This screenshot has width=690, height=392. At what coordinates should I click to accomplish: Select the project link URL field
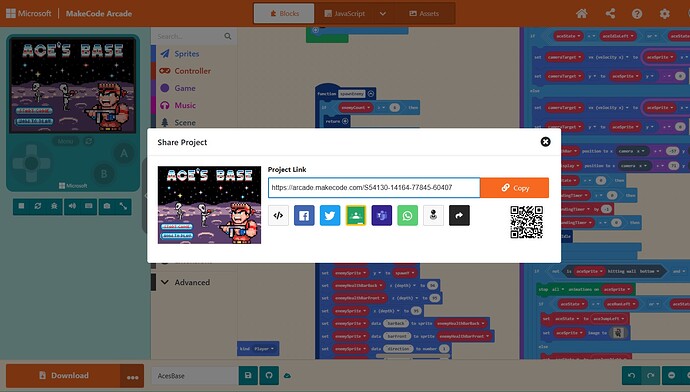pos(374,188)
